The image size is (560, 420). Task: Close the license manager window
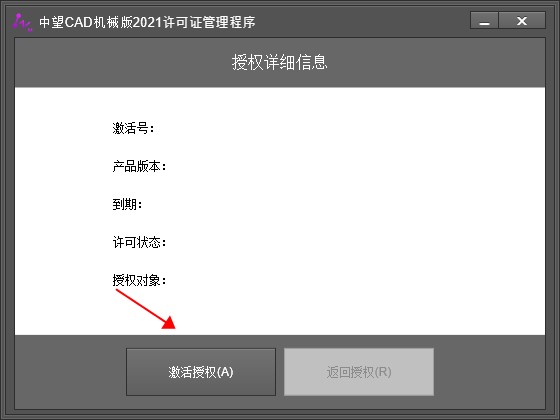coord(522,20)
